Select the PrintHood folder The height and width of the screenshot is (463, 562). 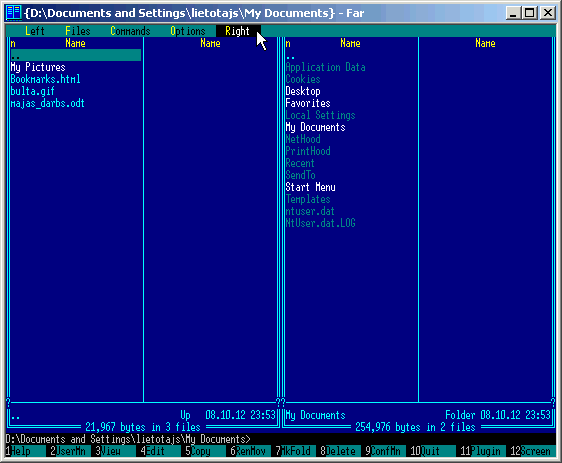tap(308, 151)
